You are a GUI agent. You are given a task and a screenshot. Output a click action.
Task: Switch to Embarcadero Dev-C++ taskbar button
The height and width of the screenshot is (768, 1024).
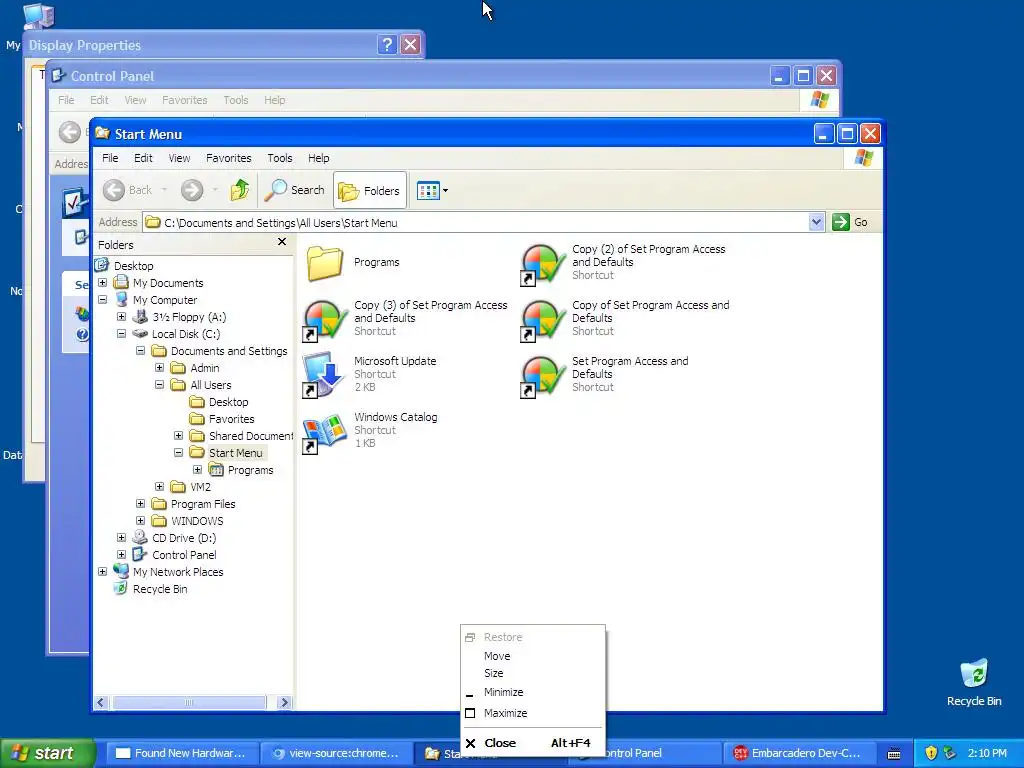click(x=797, y=753)
